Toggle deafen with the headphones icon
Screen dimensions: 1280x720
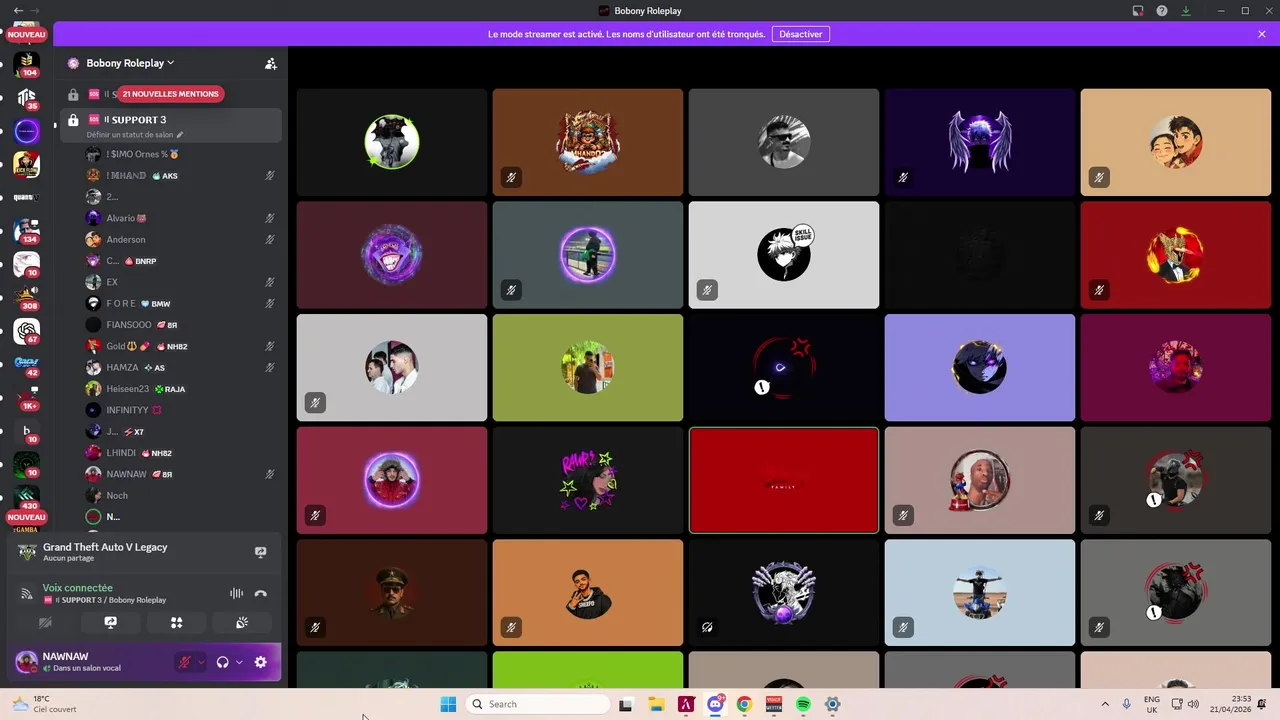point(223,662)
